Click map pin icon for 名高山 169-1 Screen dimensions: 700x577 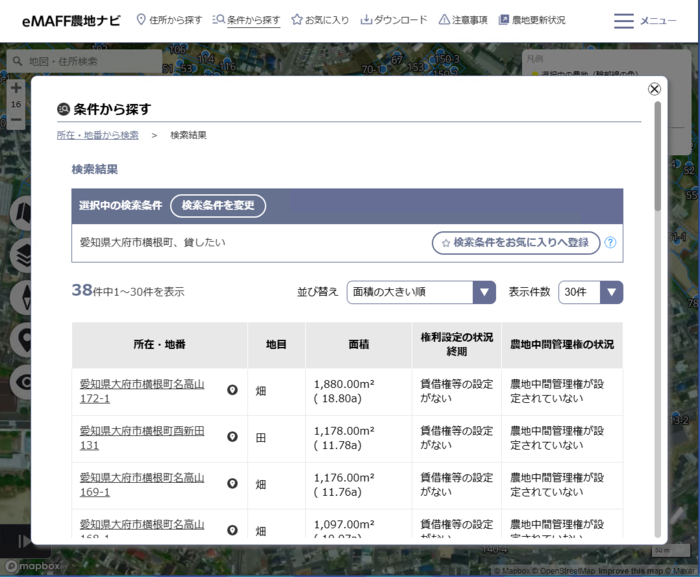(232, 484)
